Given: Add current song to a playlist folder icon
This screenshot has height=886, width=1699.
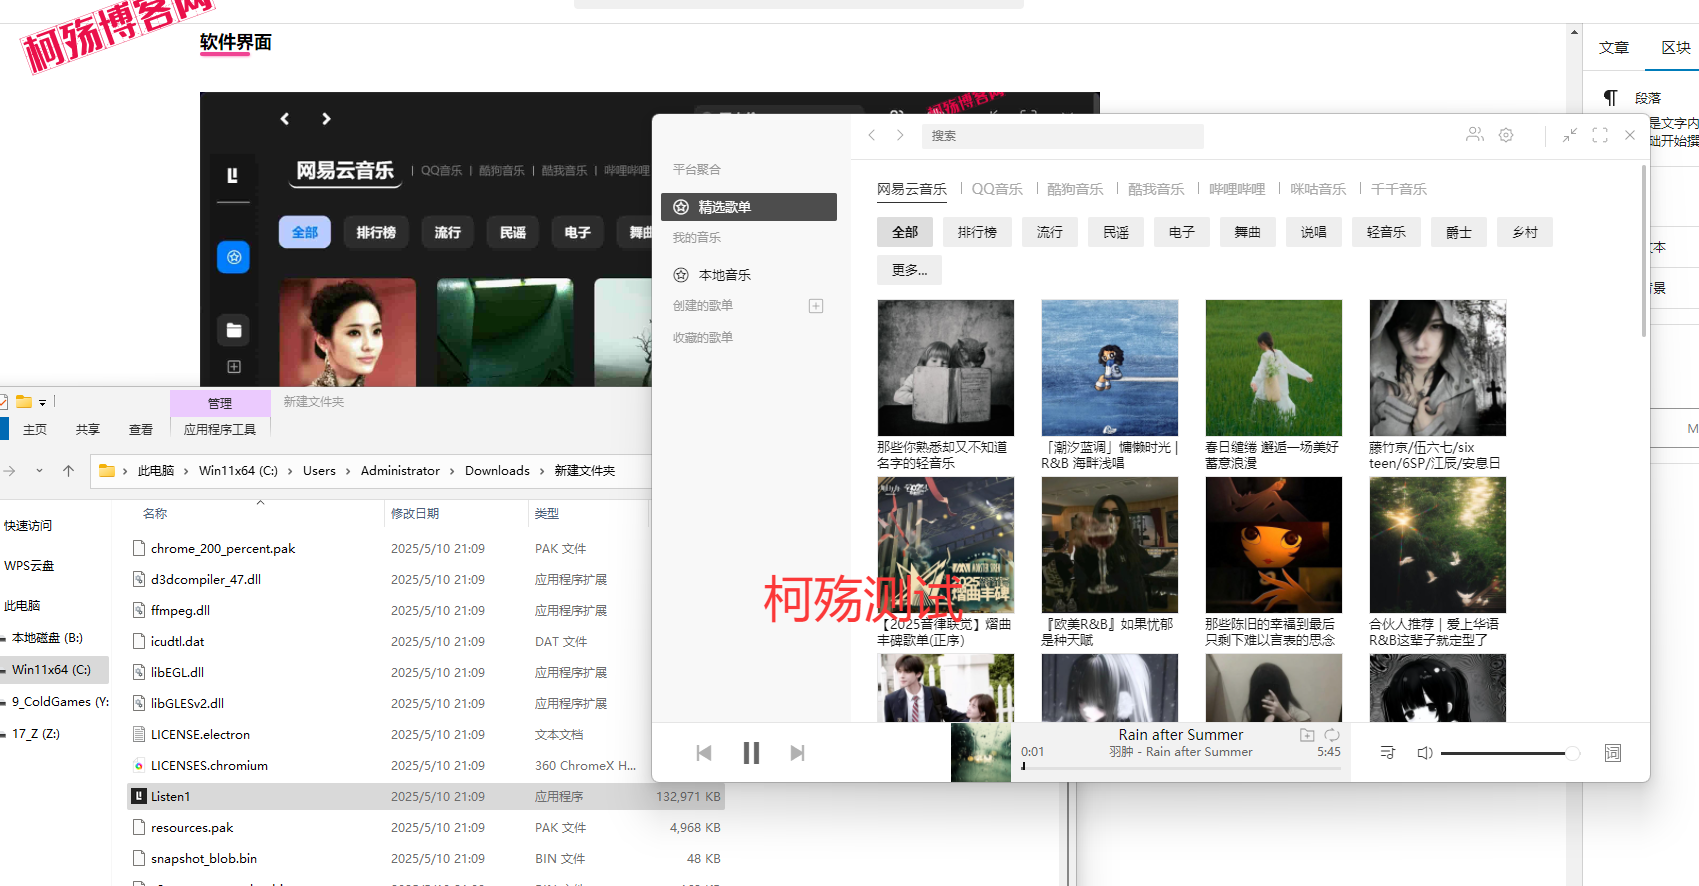Looking at the screenshot, I should click(x=1307, y=735).
